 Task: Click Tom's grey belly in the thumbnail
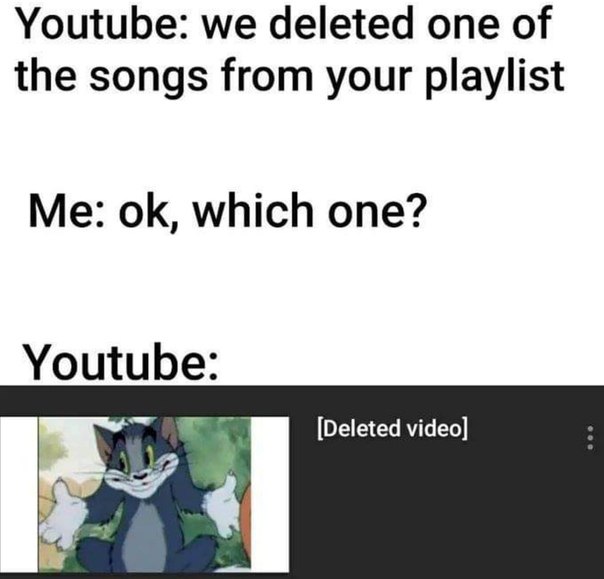coord(143,535)
